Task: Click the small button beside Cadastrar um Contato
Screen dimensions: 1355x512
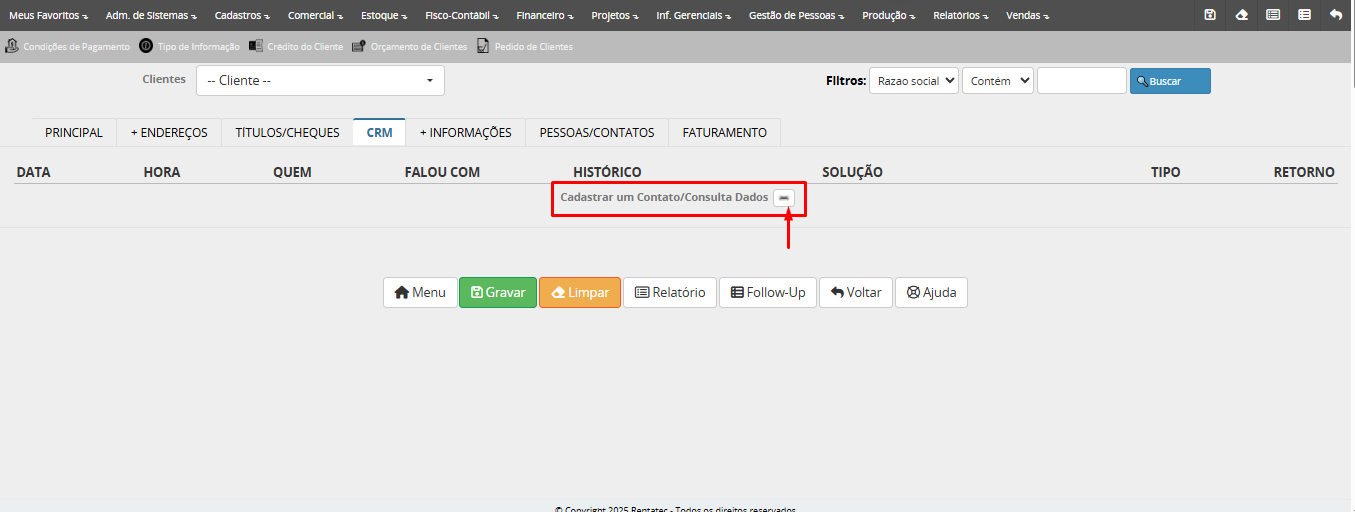Action: click(x=784, y=198)
